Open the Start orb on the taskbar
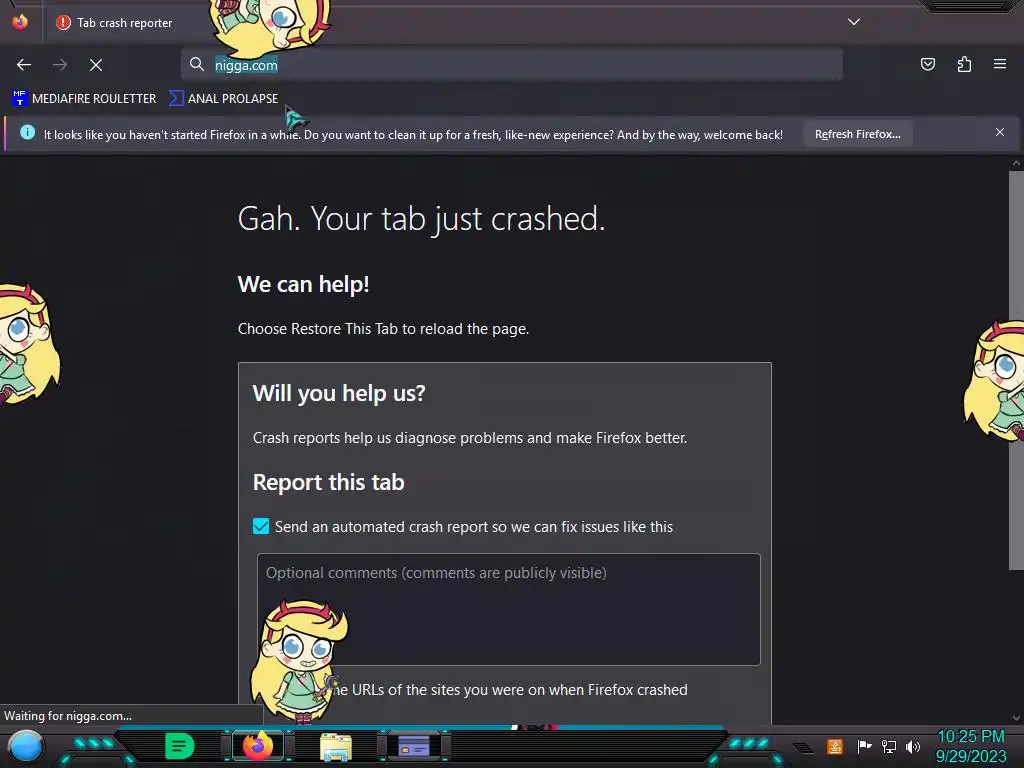 [25, 746]
